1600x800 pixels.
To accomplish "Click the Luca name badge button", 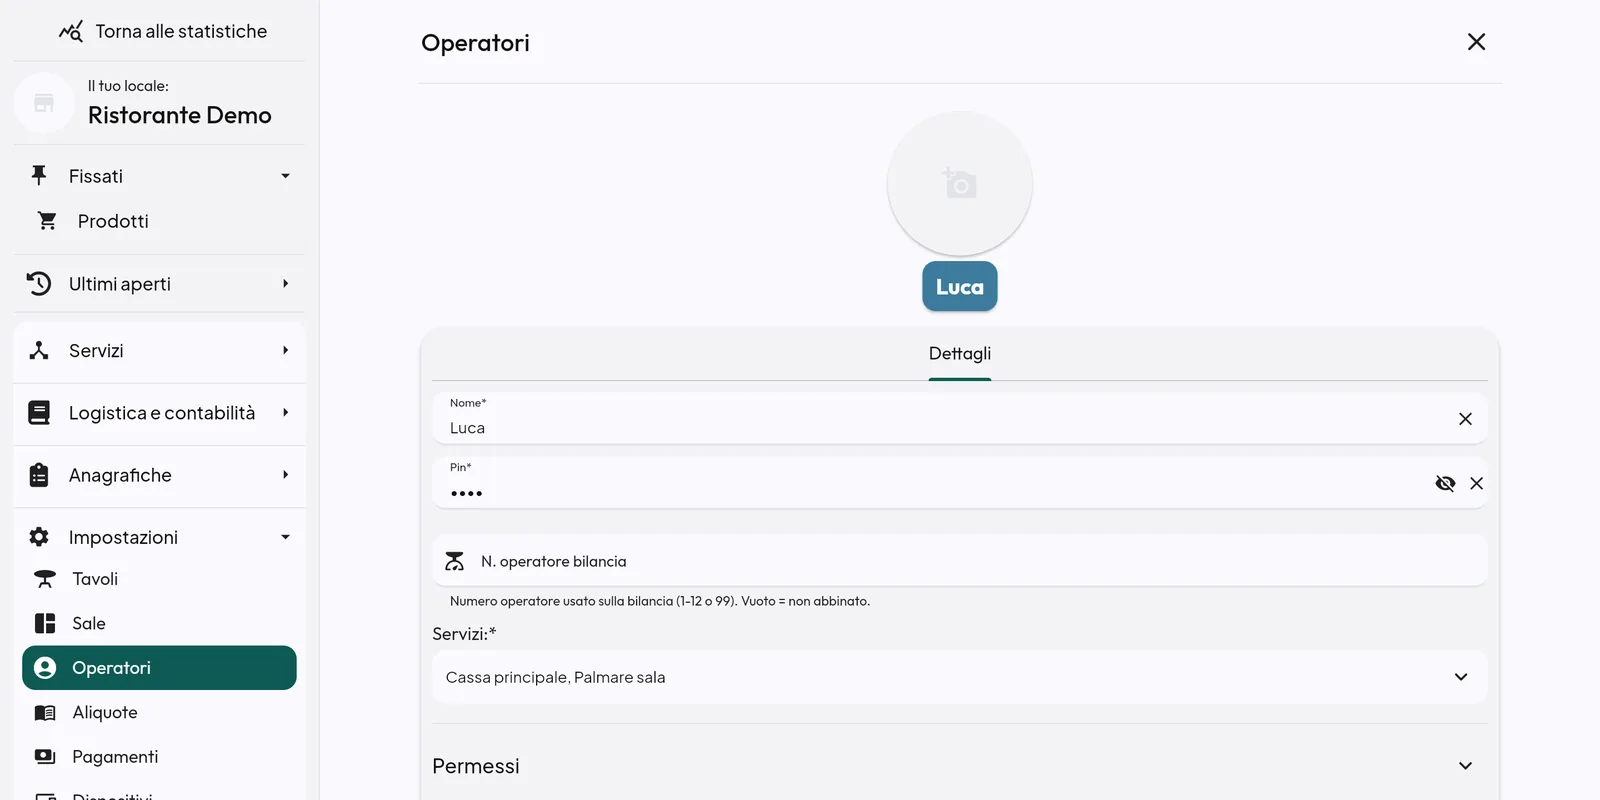I will 960,287.
